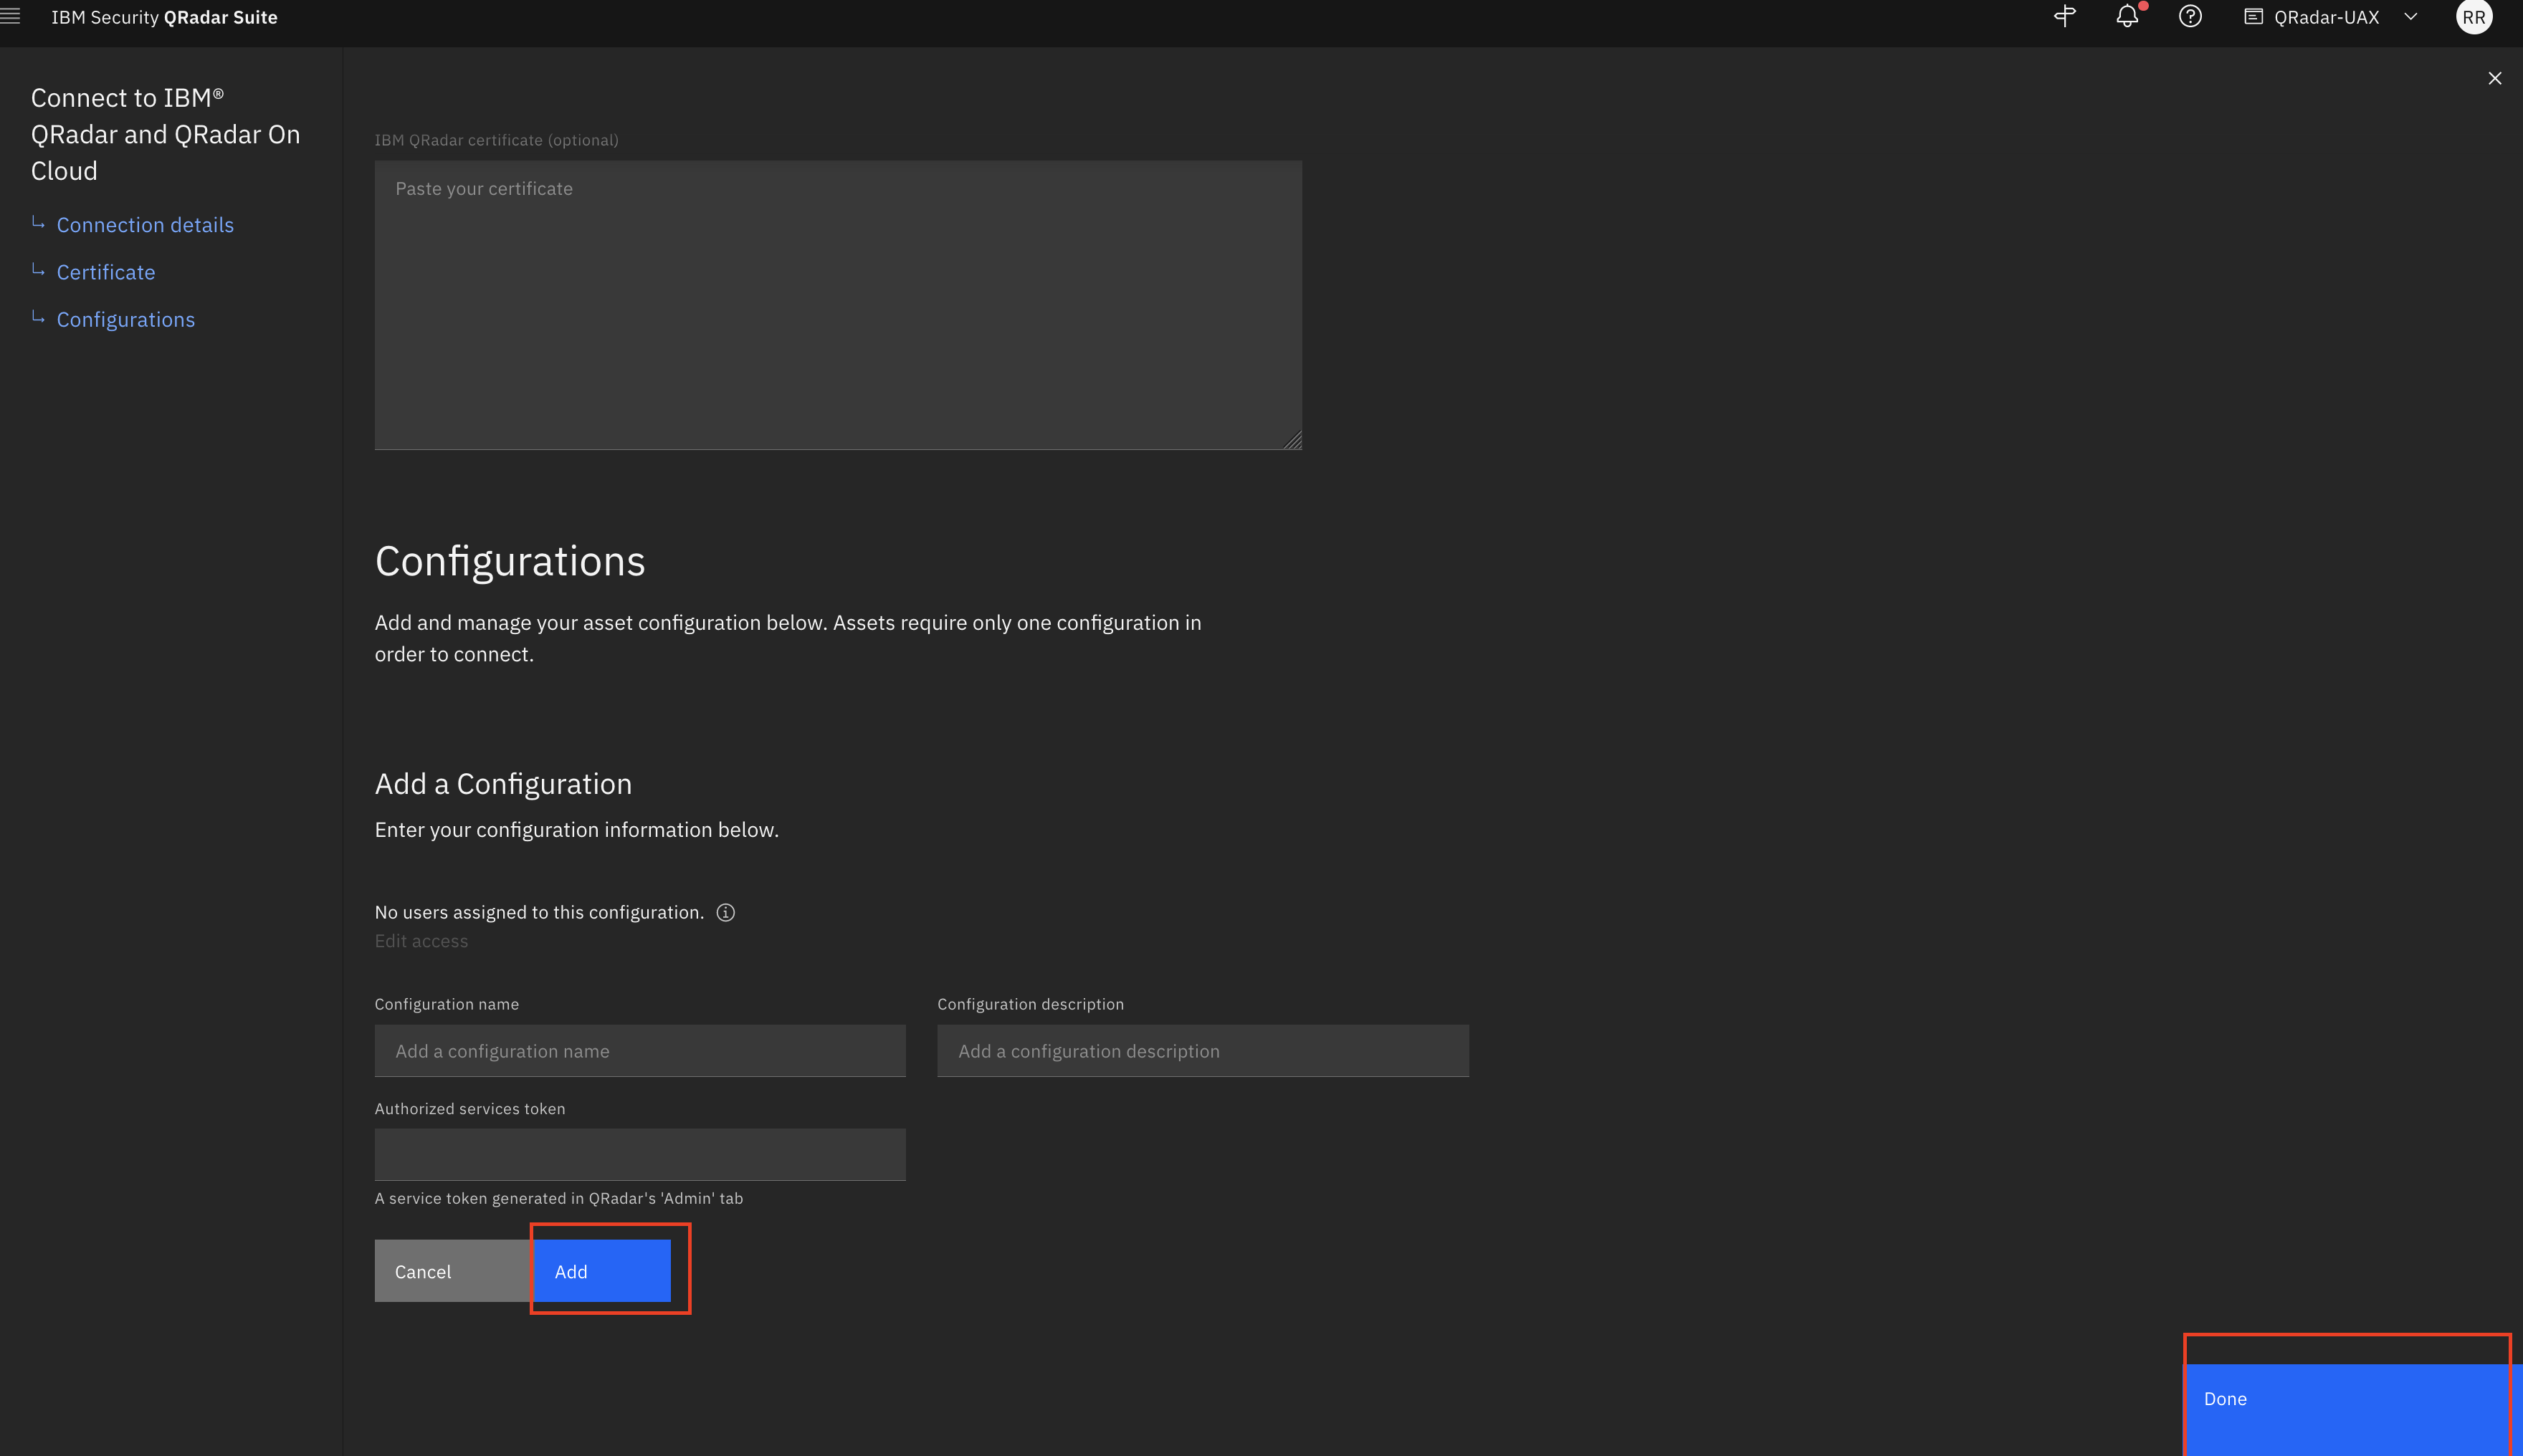Click the certificate textarea resize handle
Viewport: 2523px width, 1456px height.
(x=1292, y=440)
